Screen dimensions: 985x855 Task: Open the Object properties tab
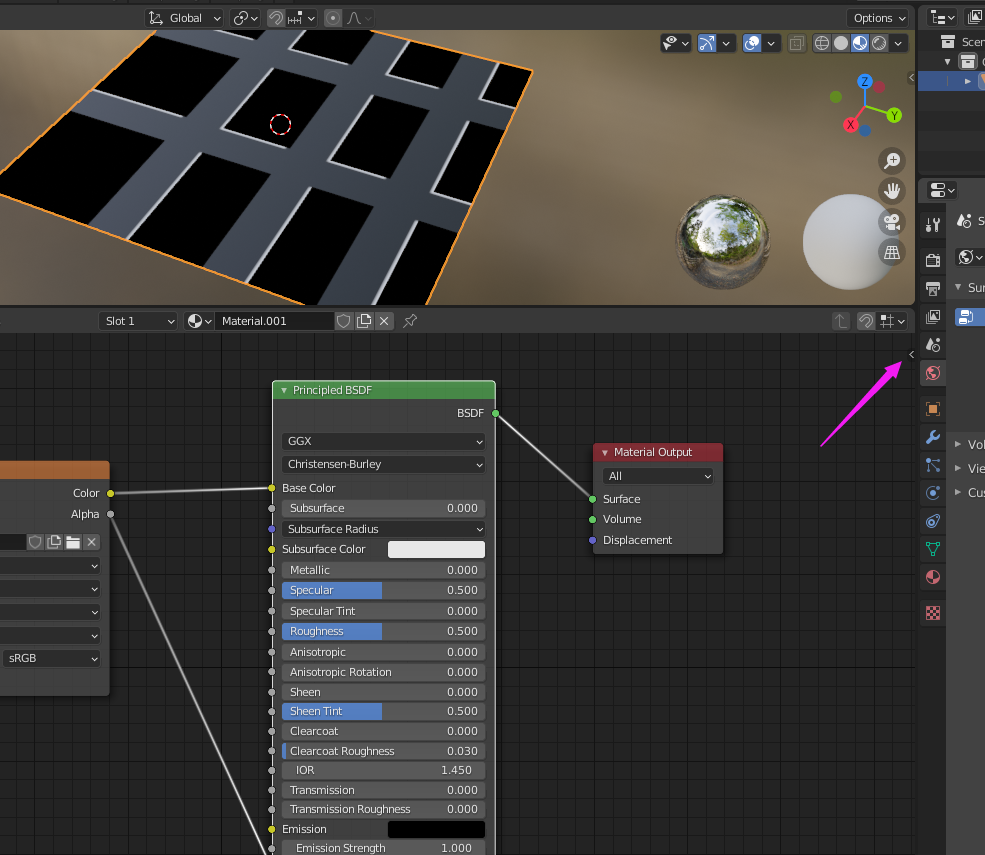pyautogui.click(x=933, y=409)
